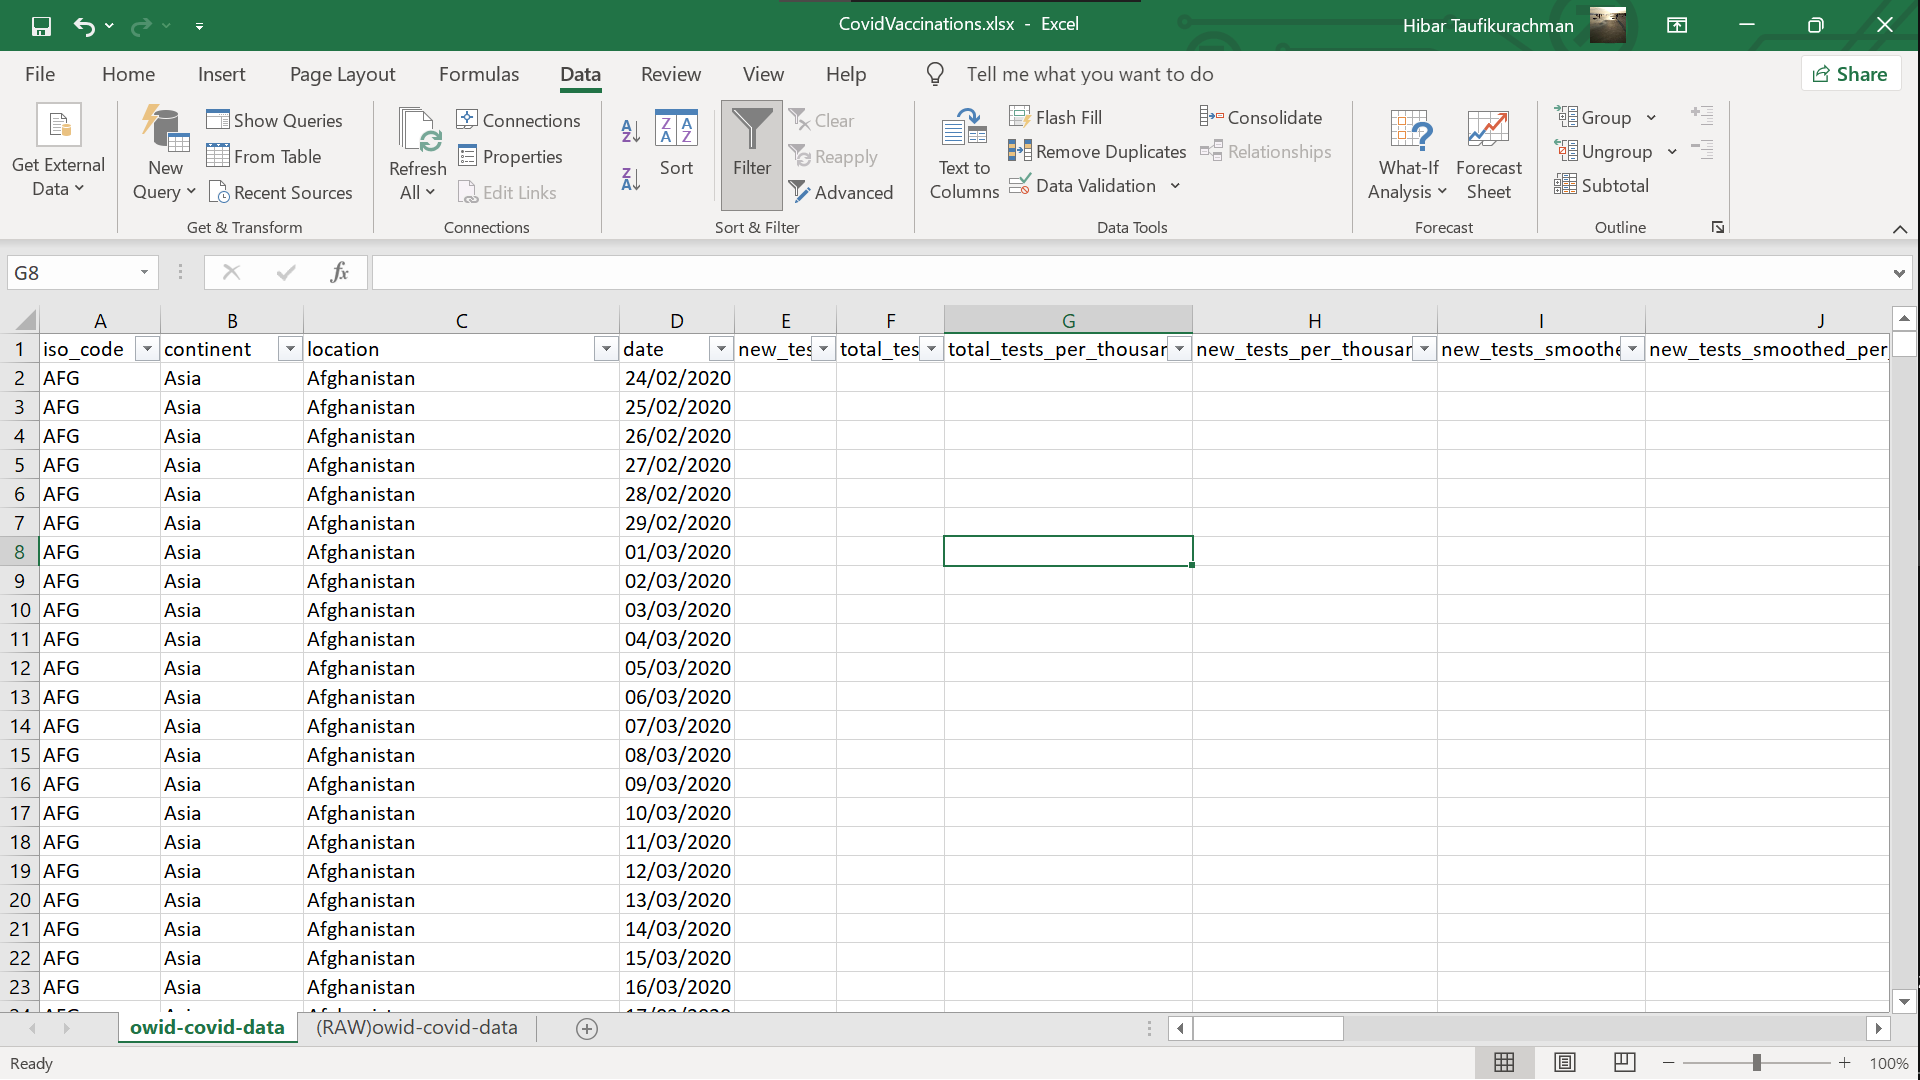Open the Name Box dropdown arrow
The image size is (1920, 1080).
click(x=144, y=272)
